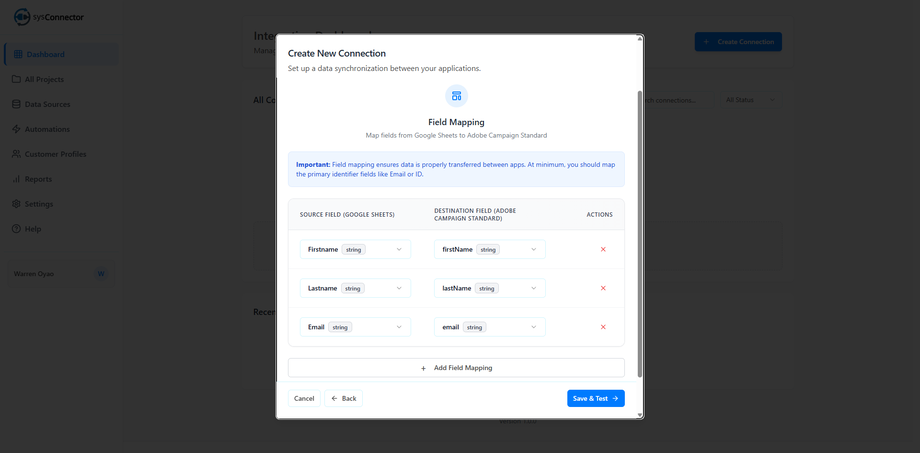Open the Email source field dropdown
Viewport: 920px width, 453px height.
[x=355, y=327]
